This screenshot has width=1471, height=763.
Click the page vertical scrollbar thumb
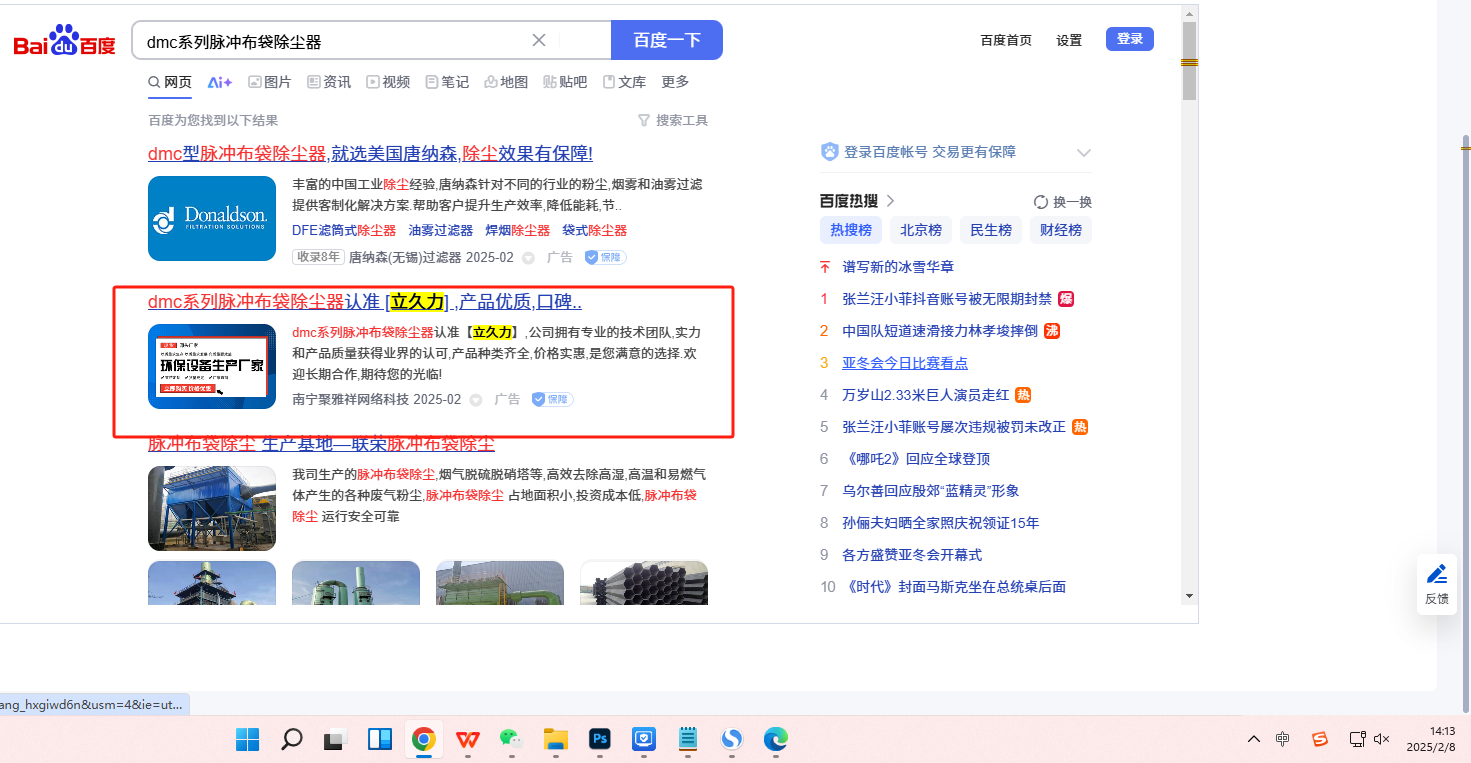coord(1189,60)
